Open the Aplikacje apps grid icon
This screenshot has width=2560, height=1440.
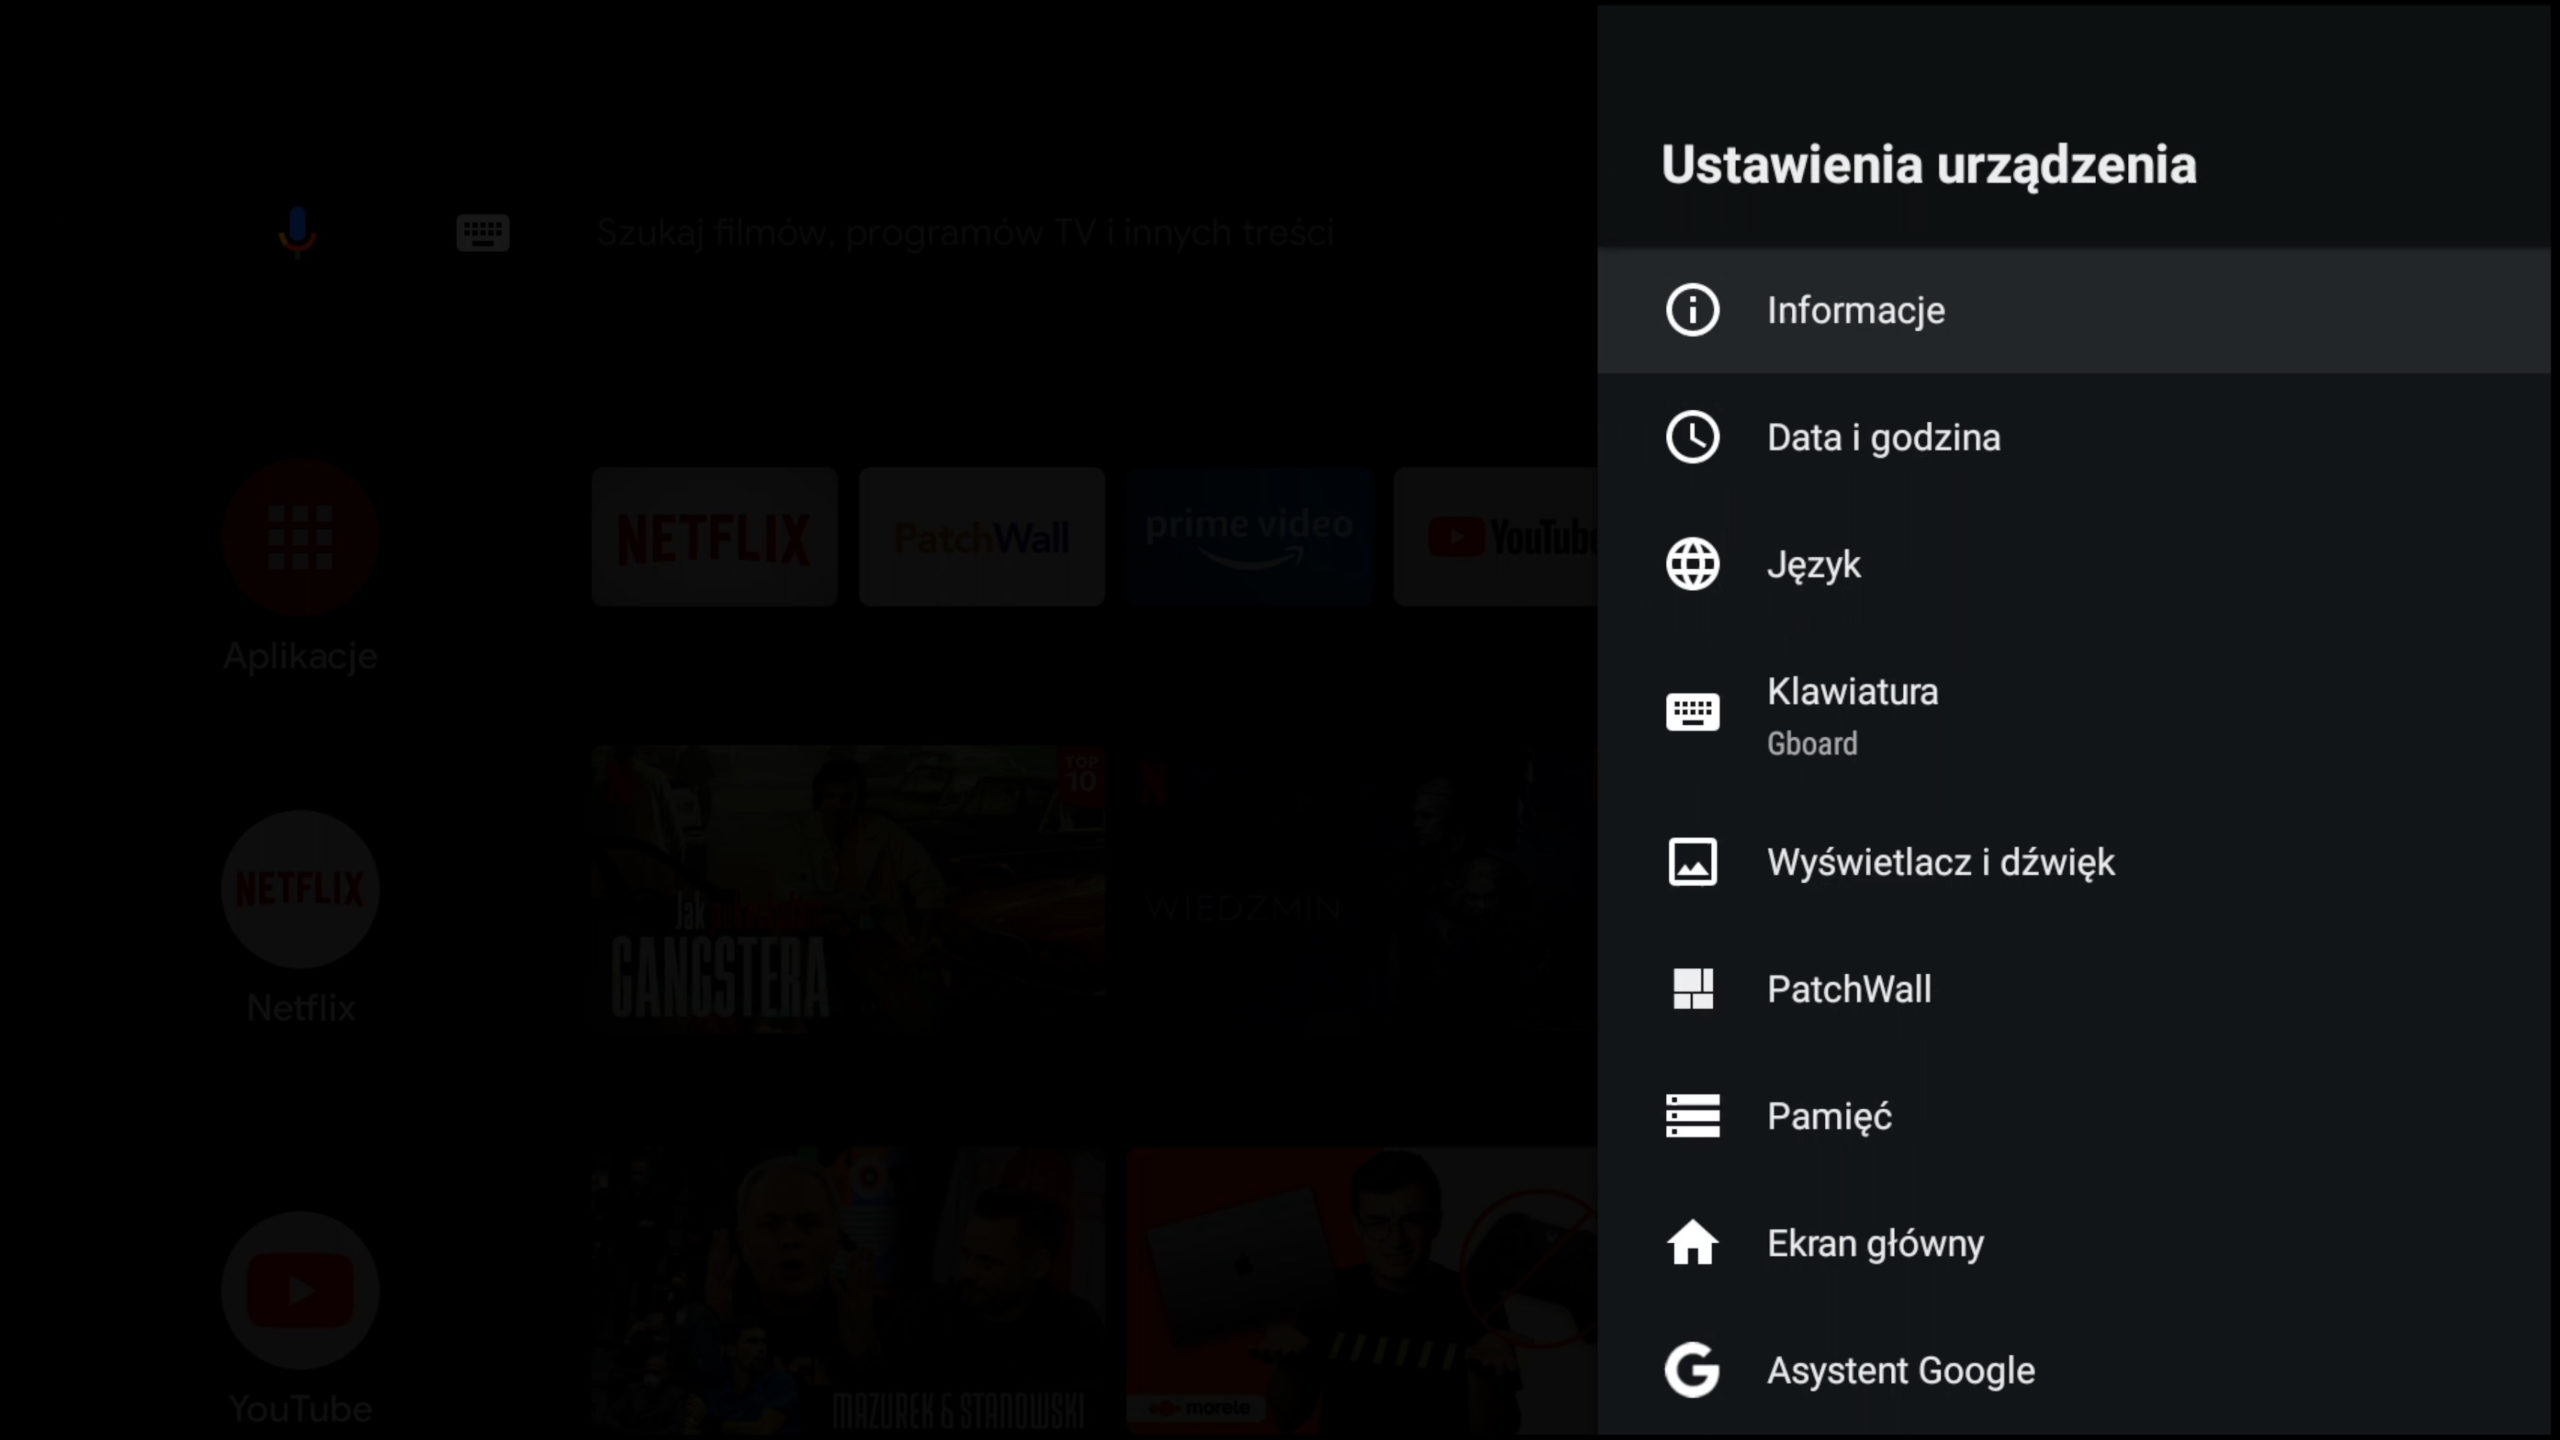click(x=300, y=538)
